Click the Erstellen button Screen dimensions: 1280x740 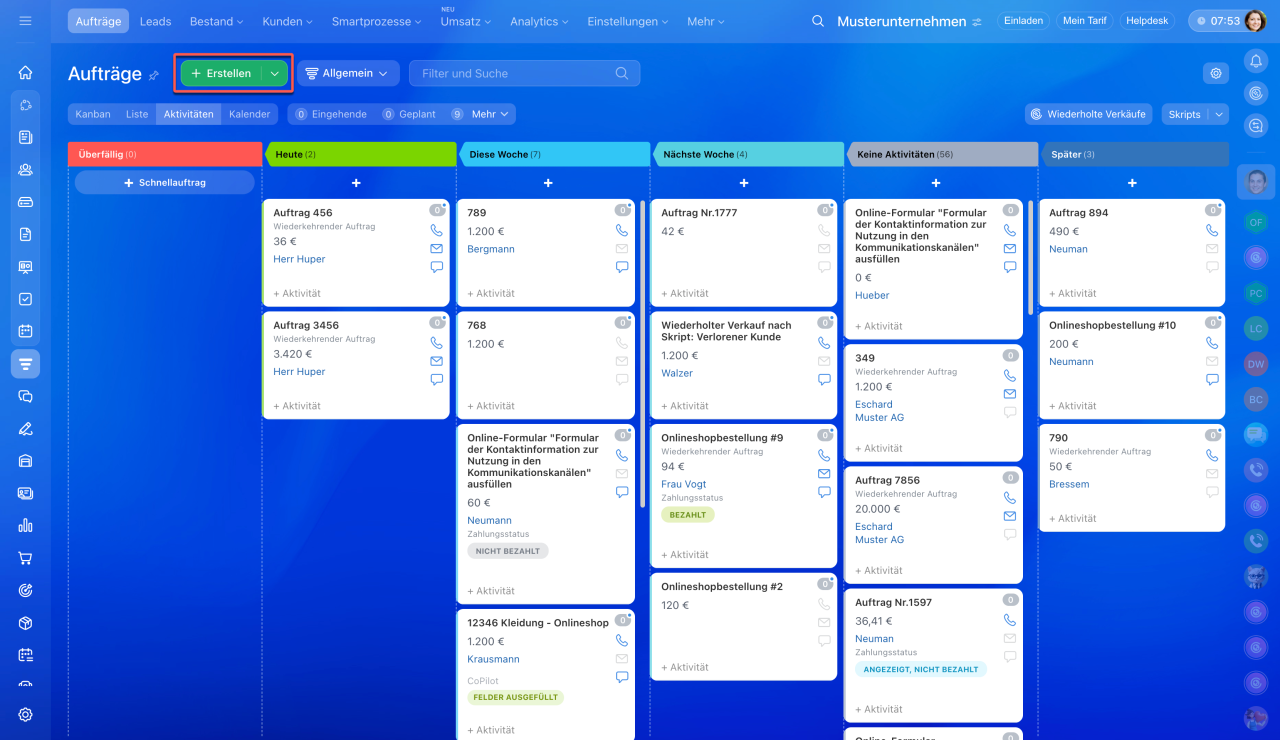pos(221,73)
